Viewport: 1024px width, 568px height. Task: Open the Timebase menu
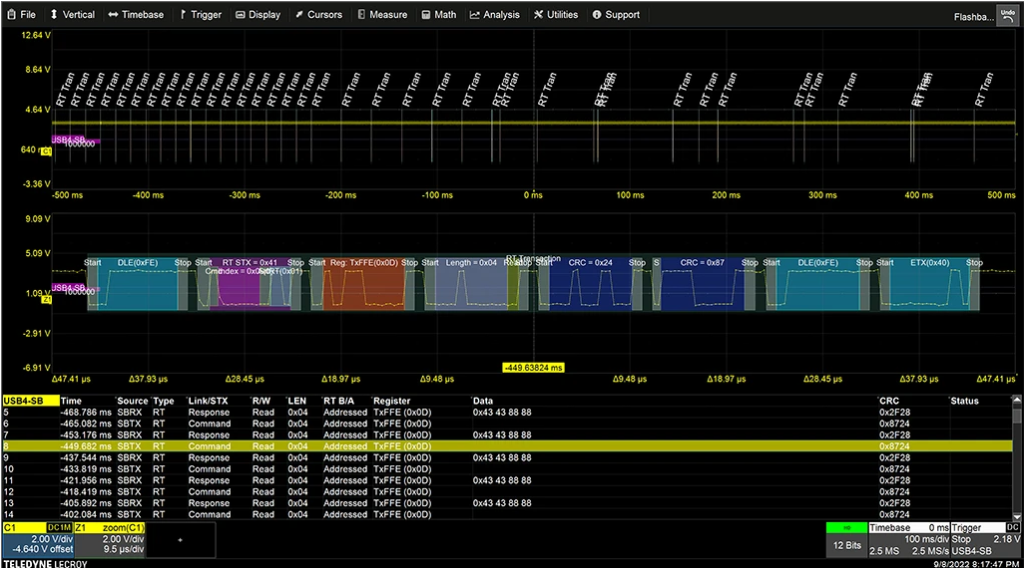click(136, 14)
